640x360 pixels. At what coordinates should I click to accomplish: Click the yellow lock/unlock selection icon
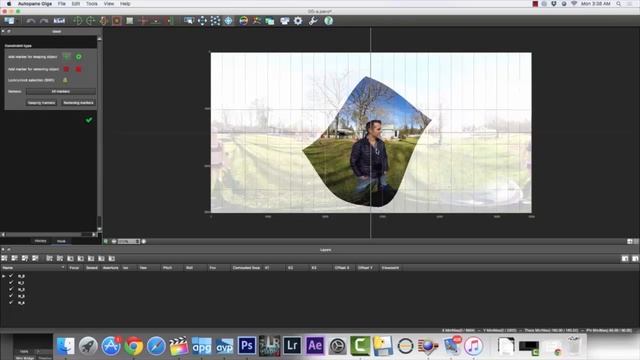point(65,80)
